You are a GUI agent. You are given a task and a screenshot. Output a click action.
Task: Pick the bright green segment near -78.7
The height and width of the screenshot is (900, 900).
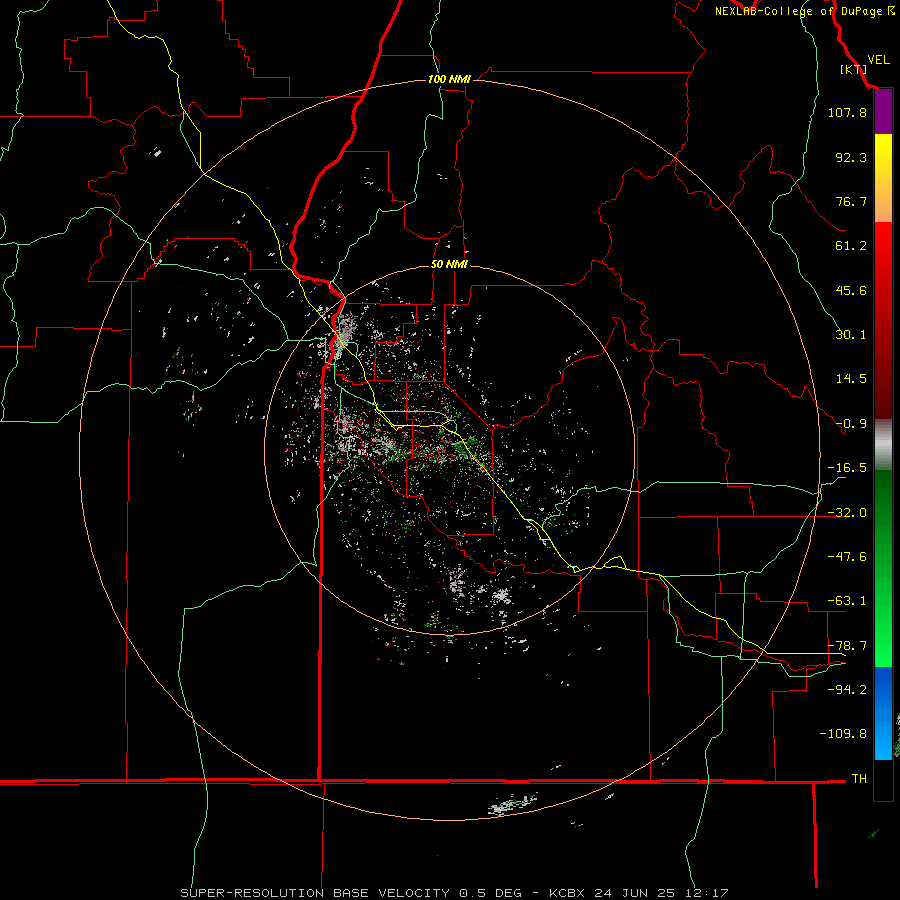pyautogui.click(x=883, y=646)
